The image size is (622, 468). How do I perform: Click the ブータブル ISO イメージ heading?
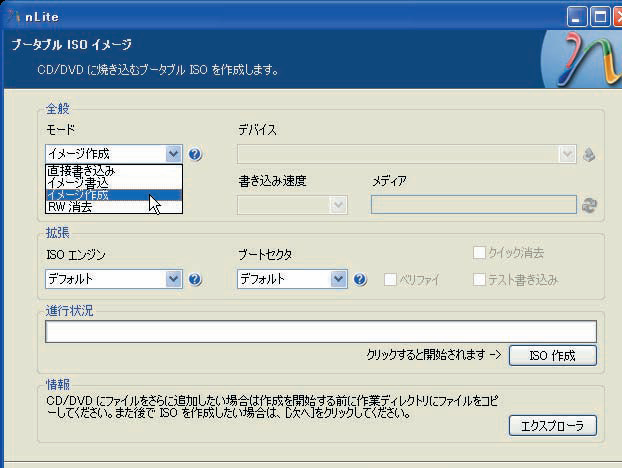point(71,44)
